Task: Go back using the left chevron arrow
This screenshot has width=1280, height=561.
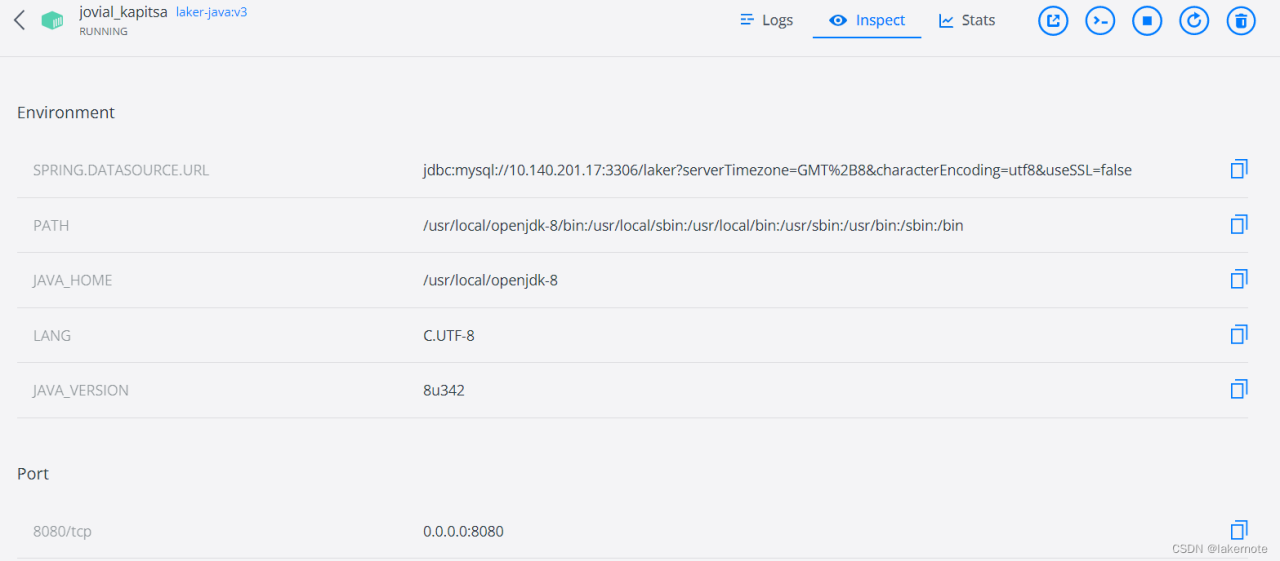Action: pos(19,20)
